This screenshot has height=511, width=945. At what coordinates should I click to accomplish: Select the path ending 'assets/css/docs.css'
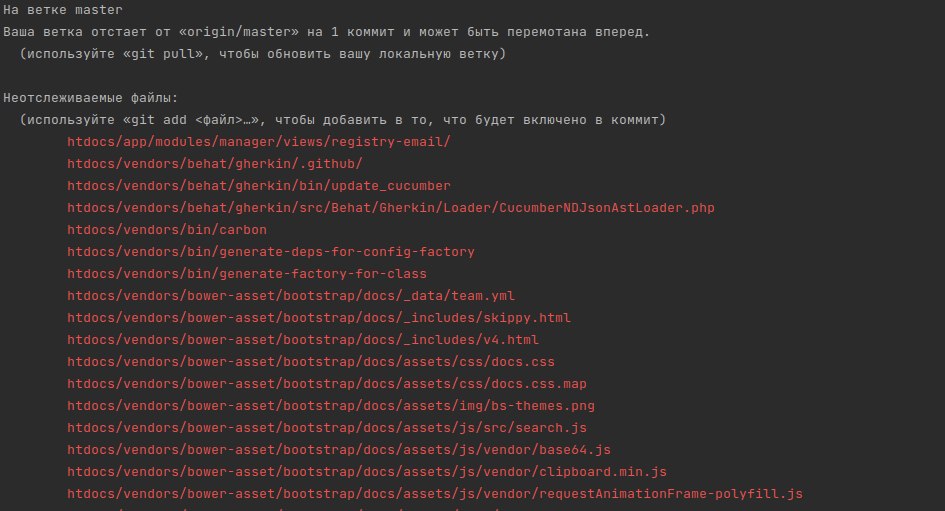310,362
